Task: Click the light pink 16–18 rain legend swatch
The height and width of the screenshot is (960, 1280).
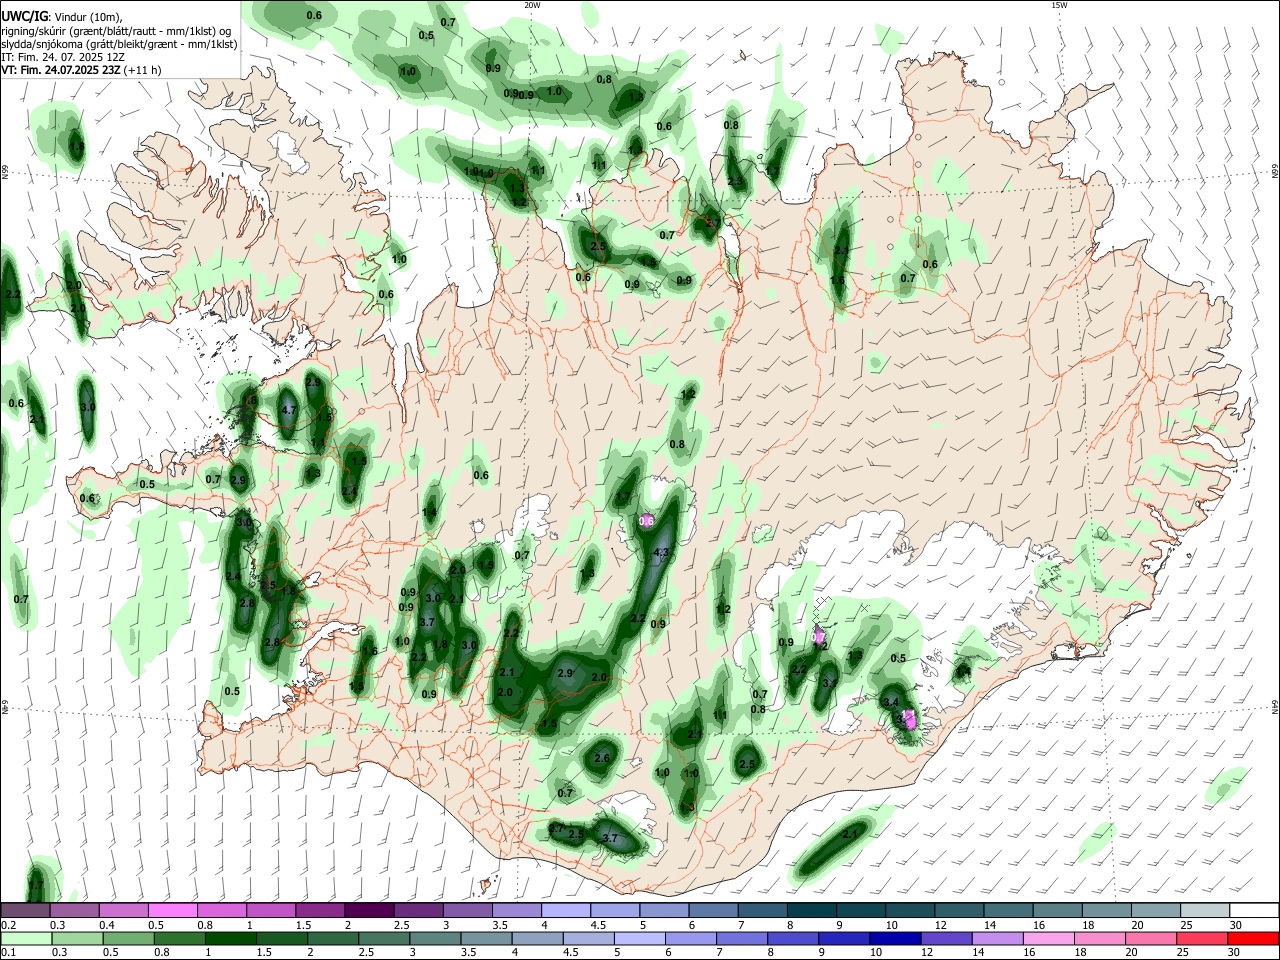Action: 1048,938
